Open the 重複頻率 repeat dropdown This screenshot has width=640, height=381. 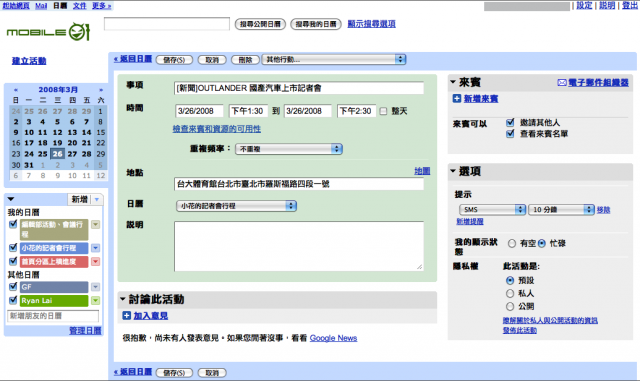coord(289,149)
